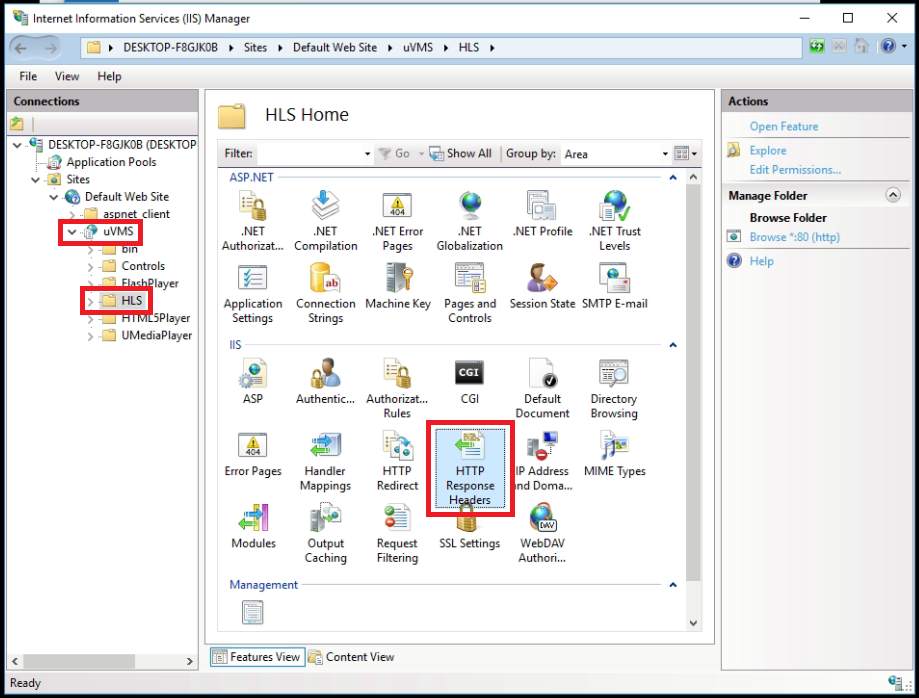This screenshot has height=698, width=919.
Task: Expand the Controls folder node
Action: point(90,267)
